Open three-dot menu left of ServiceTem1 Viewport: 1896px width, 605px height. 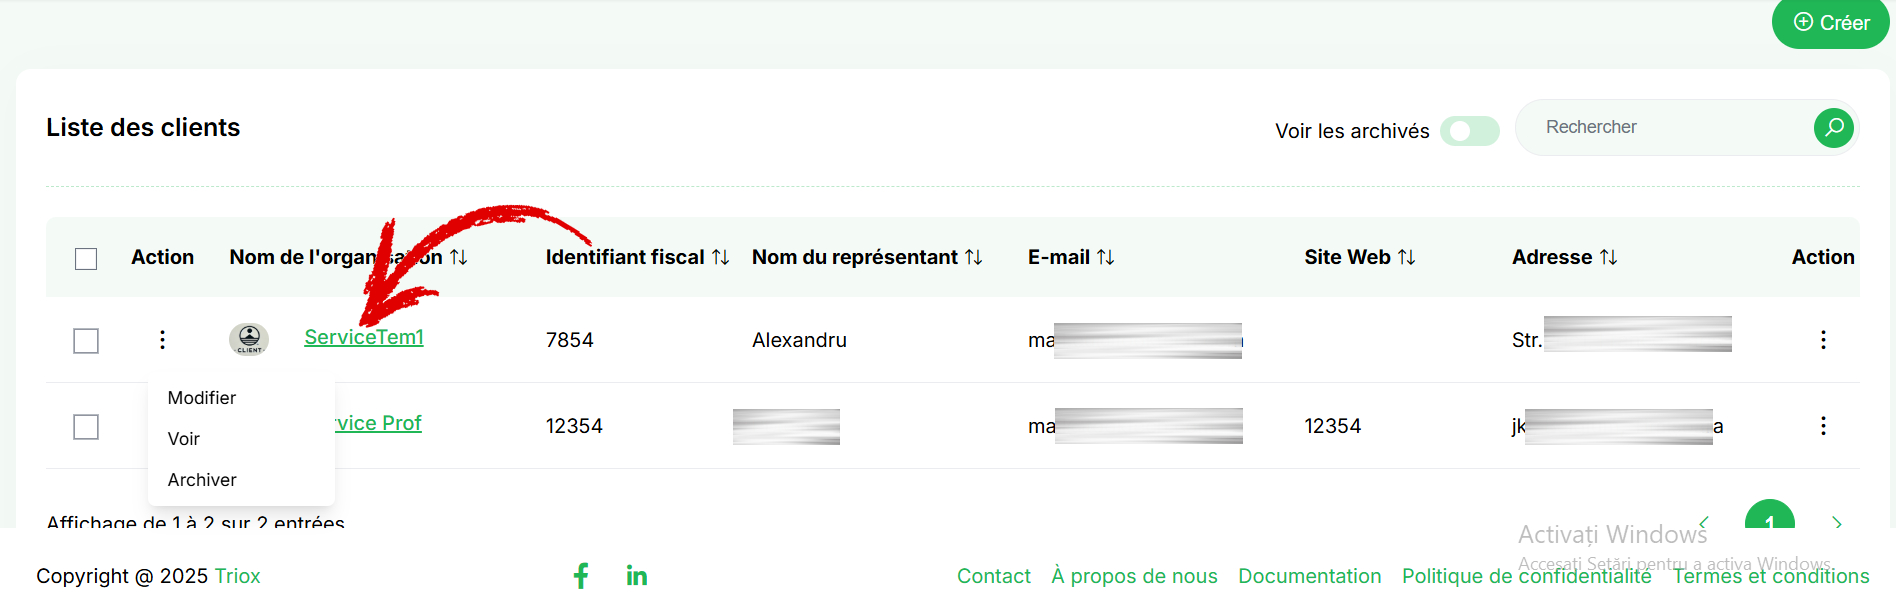pyautogui.click(x=162, y=340)
